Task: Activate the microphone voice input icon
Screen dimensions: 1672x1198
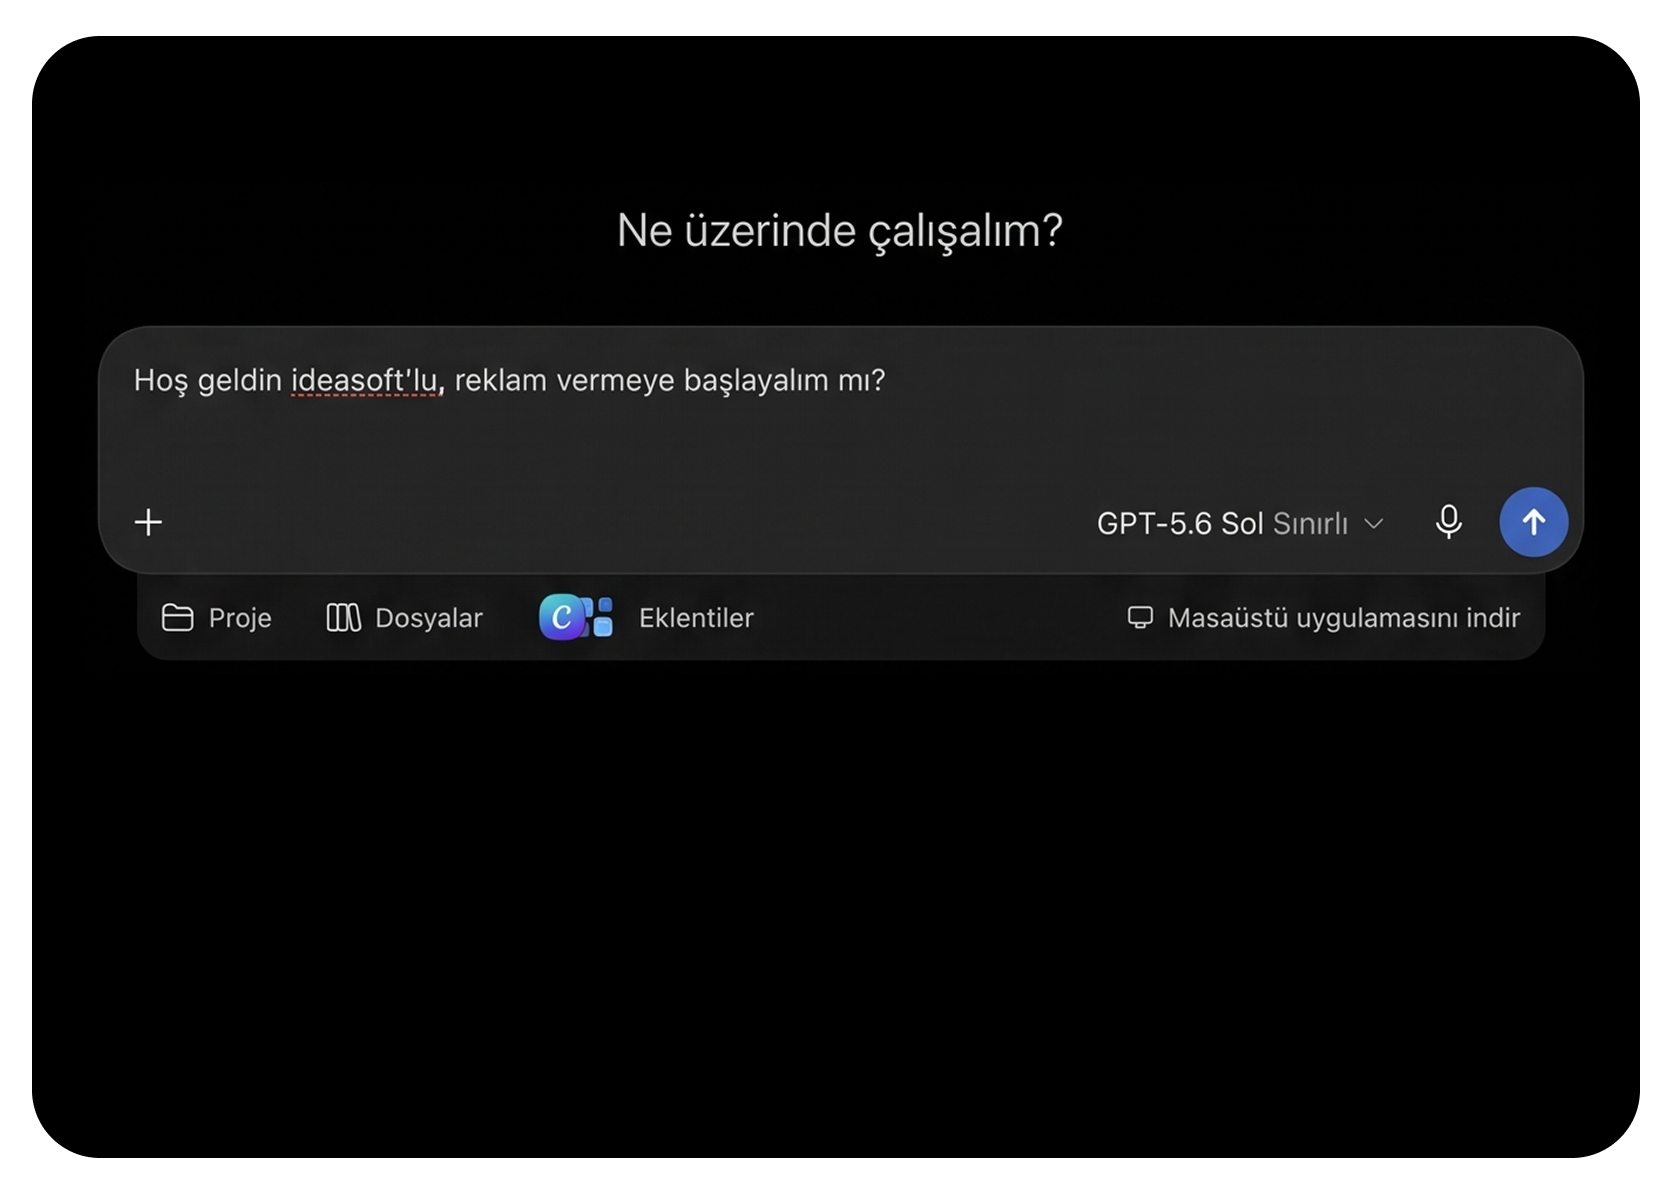Action: point(1448,522)
